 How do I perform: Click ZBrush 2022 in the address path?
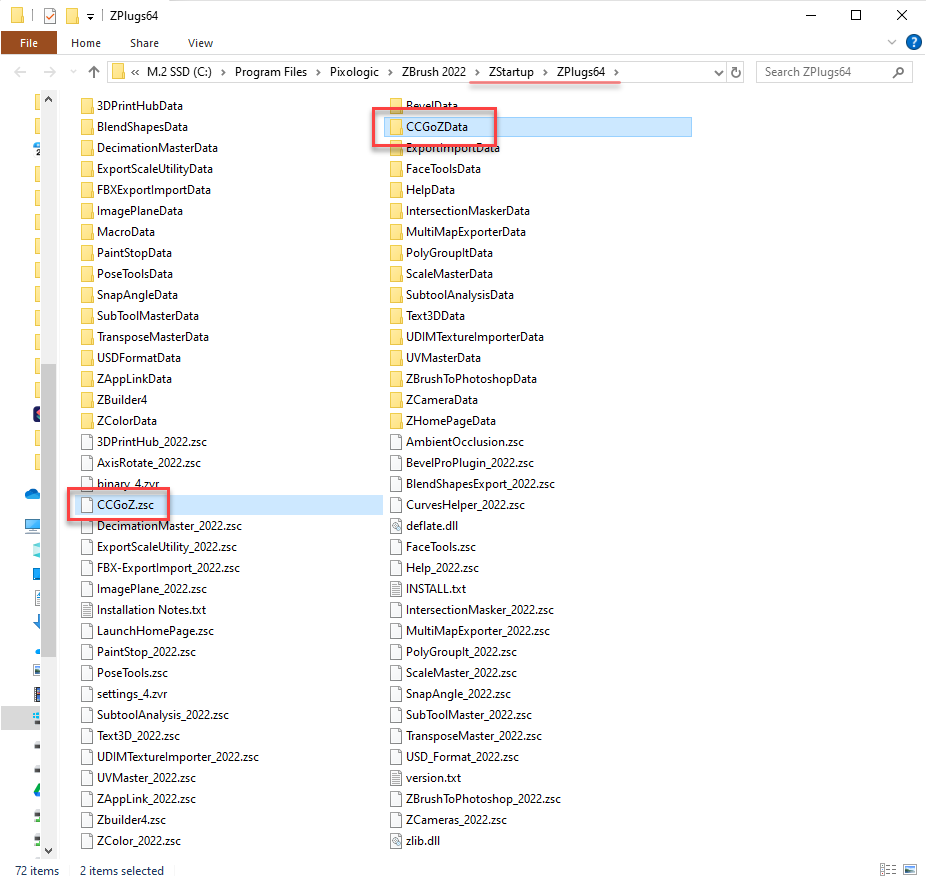[x=433, y=72]
